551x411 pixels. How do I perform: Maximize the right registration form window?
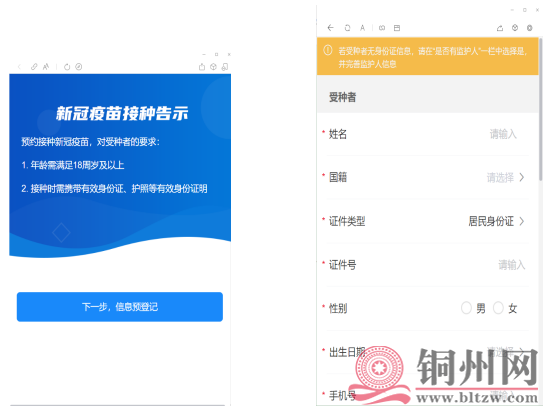point(525,10)
